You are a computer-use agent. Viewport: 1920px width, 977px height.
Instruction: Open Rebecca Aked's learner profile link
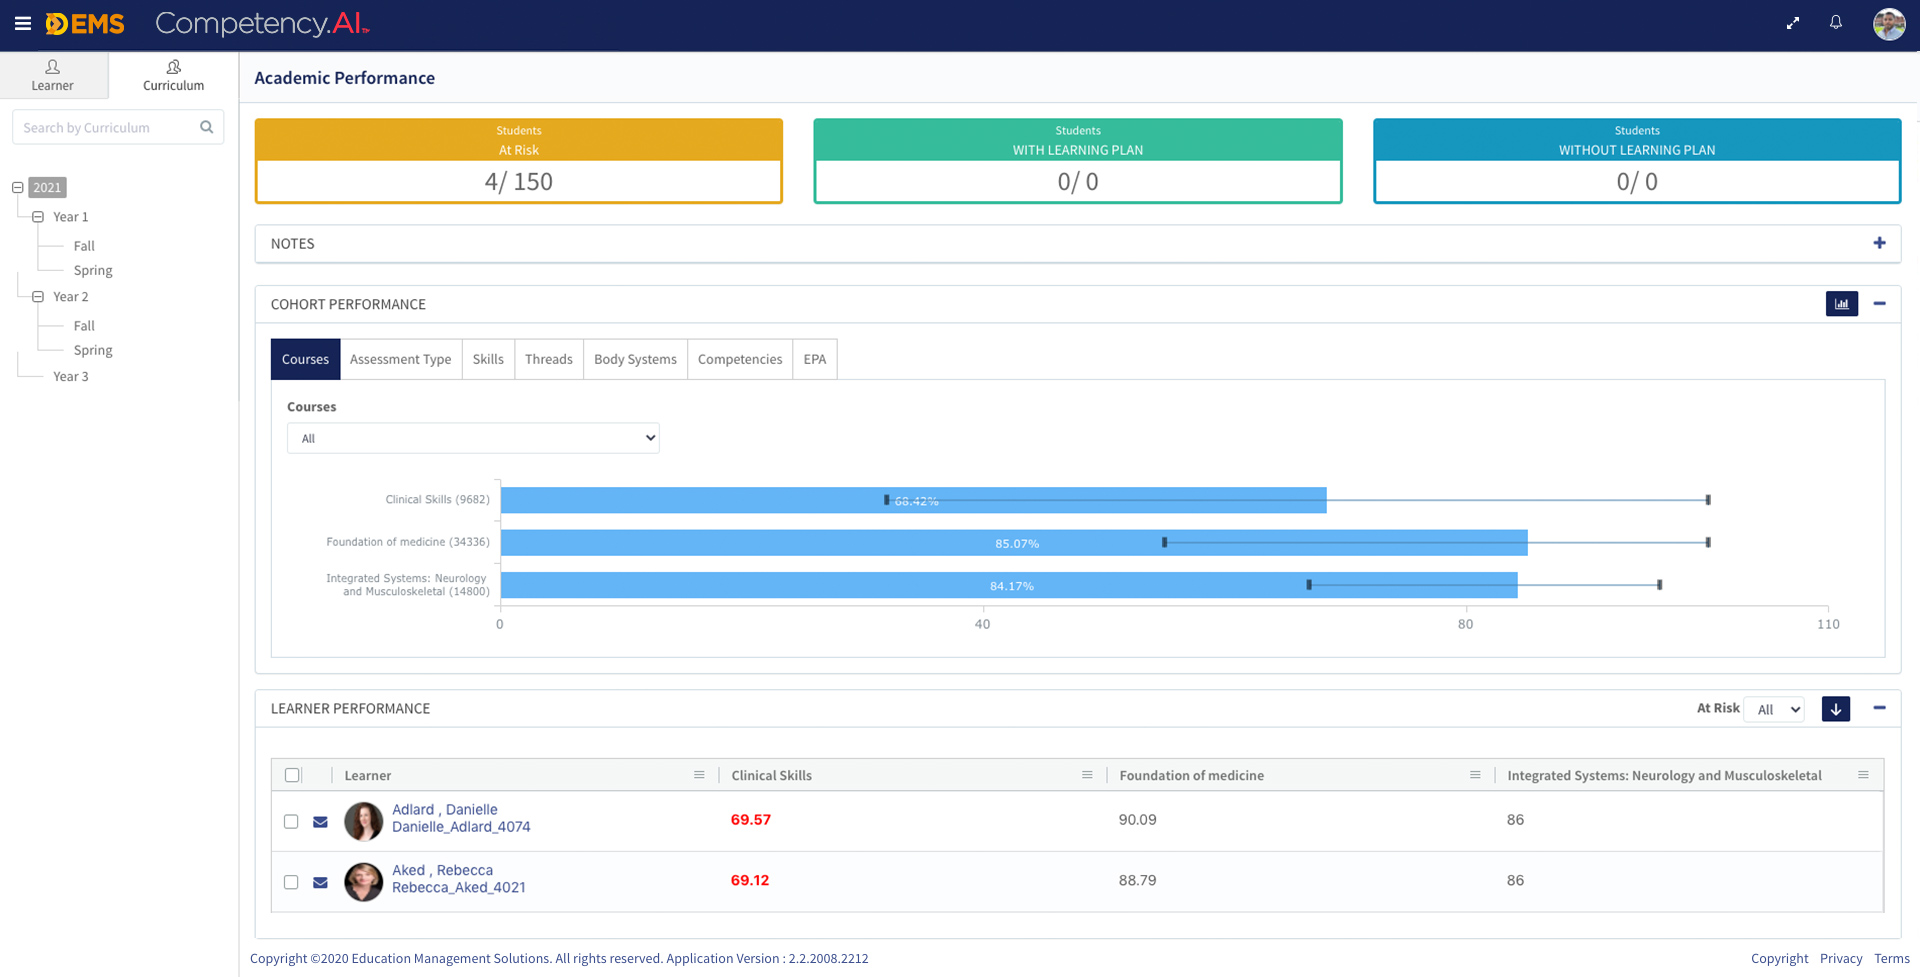pos(442,870)
